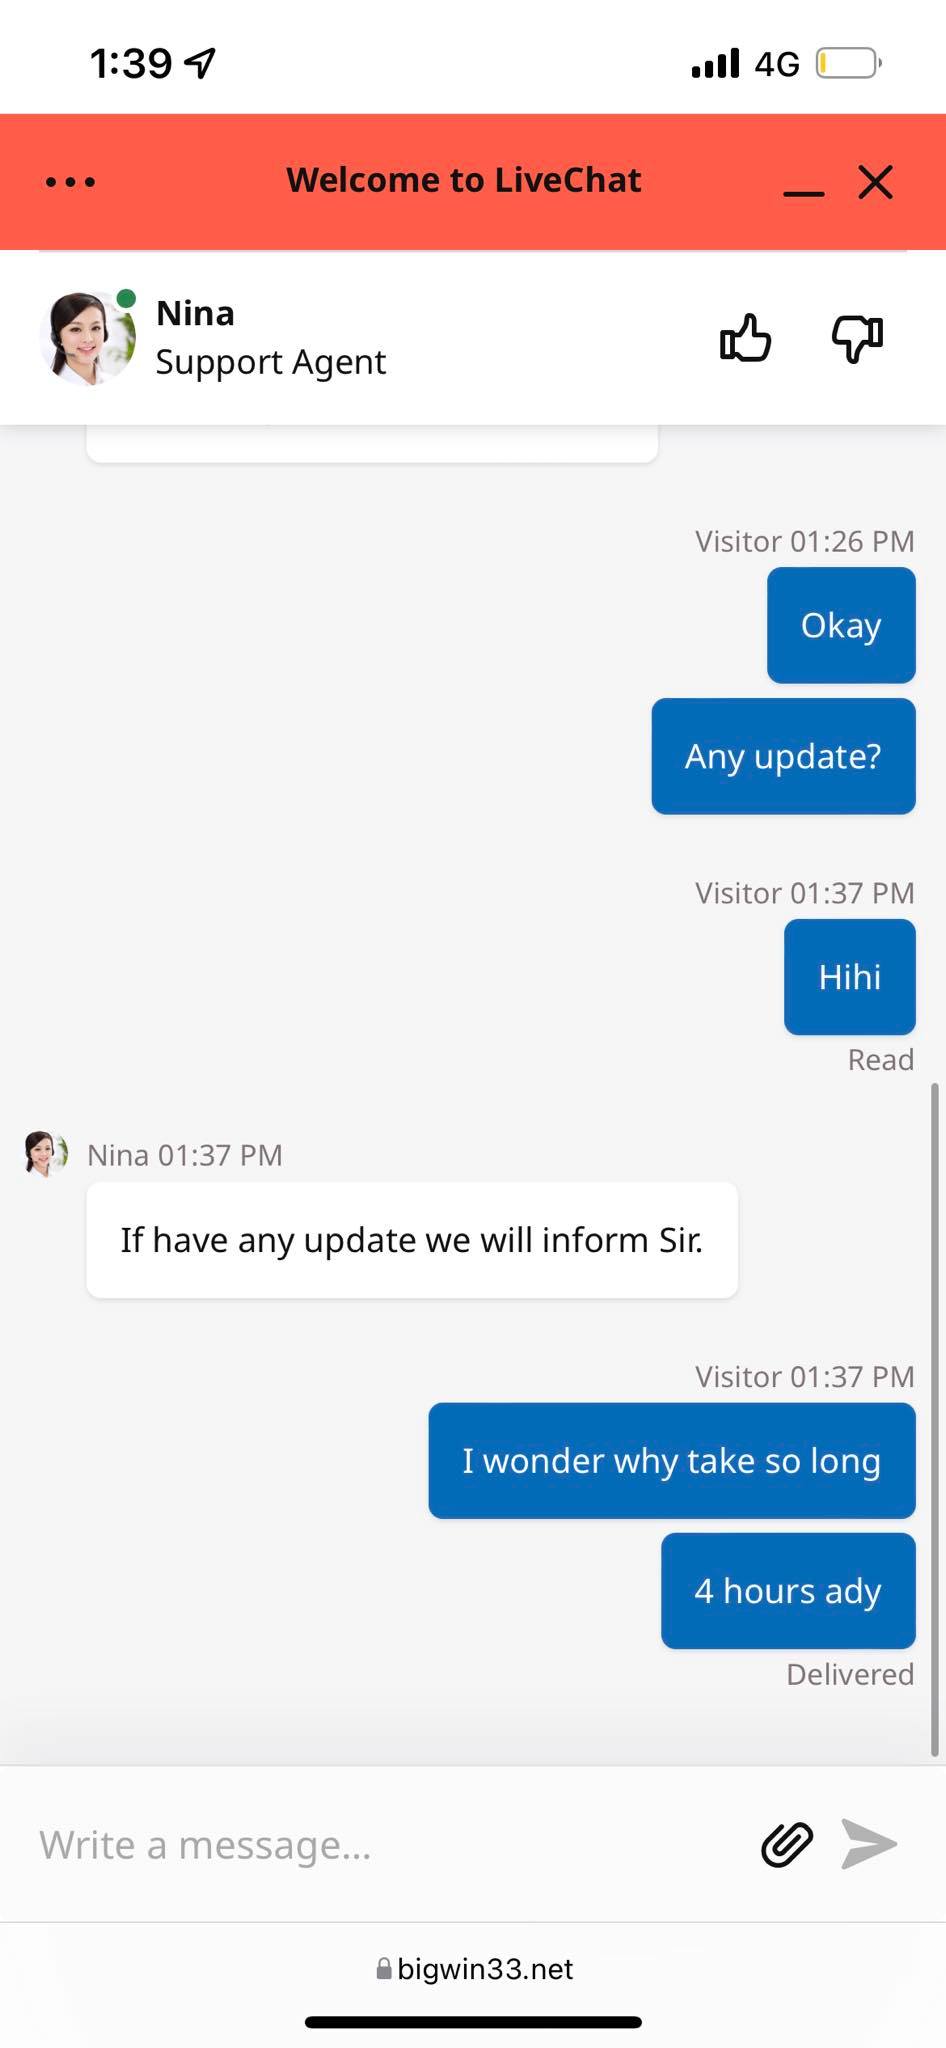Tap the small Nina avatar beside reply
Screen dimensions: 946x2048
[46, 1154]
